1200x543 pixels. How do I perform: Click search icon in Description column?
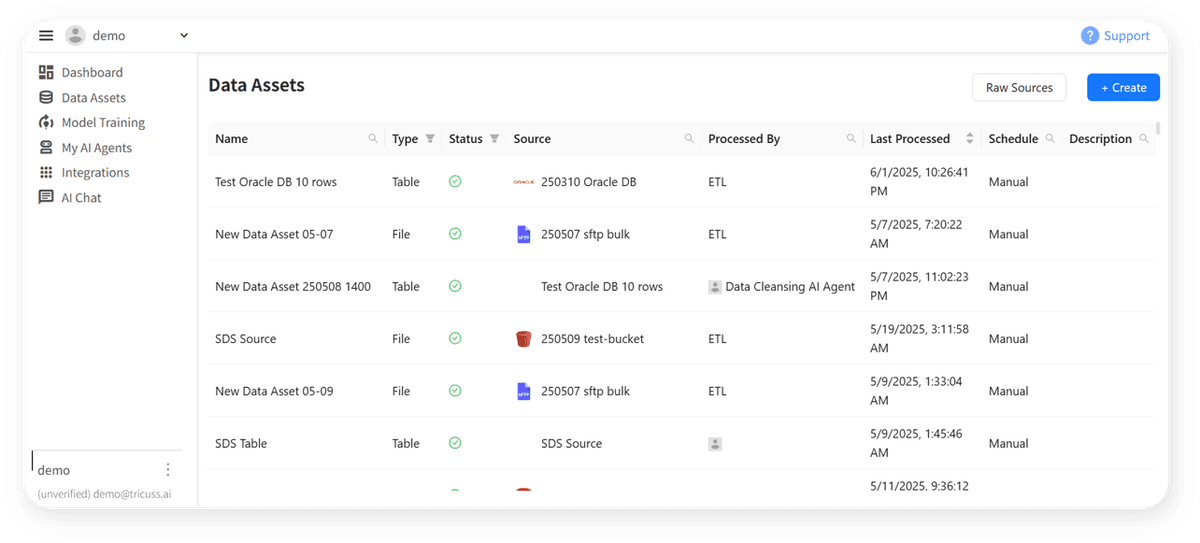pyautogui.click(x=1143, y=139)
